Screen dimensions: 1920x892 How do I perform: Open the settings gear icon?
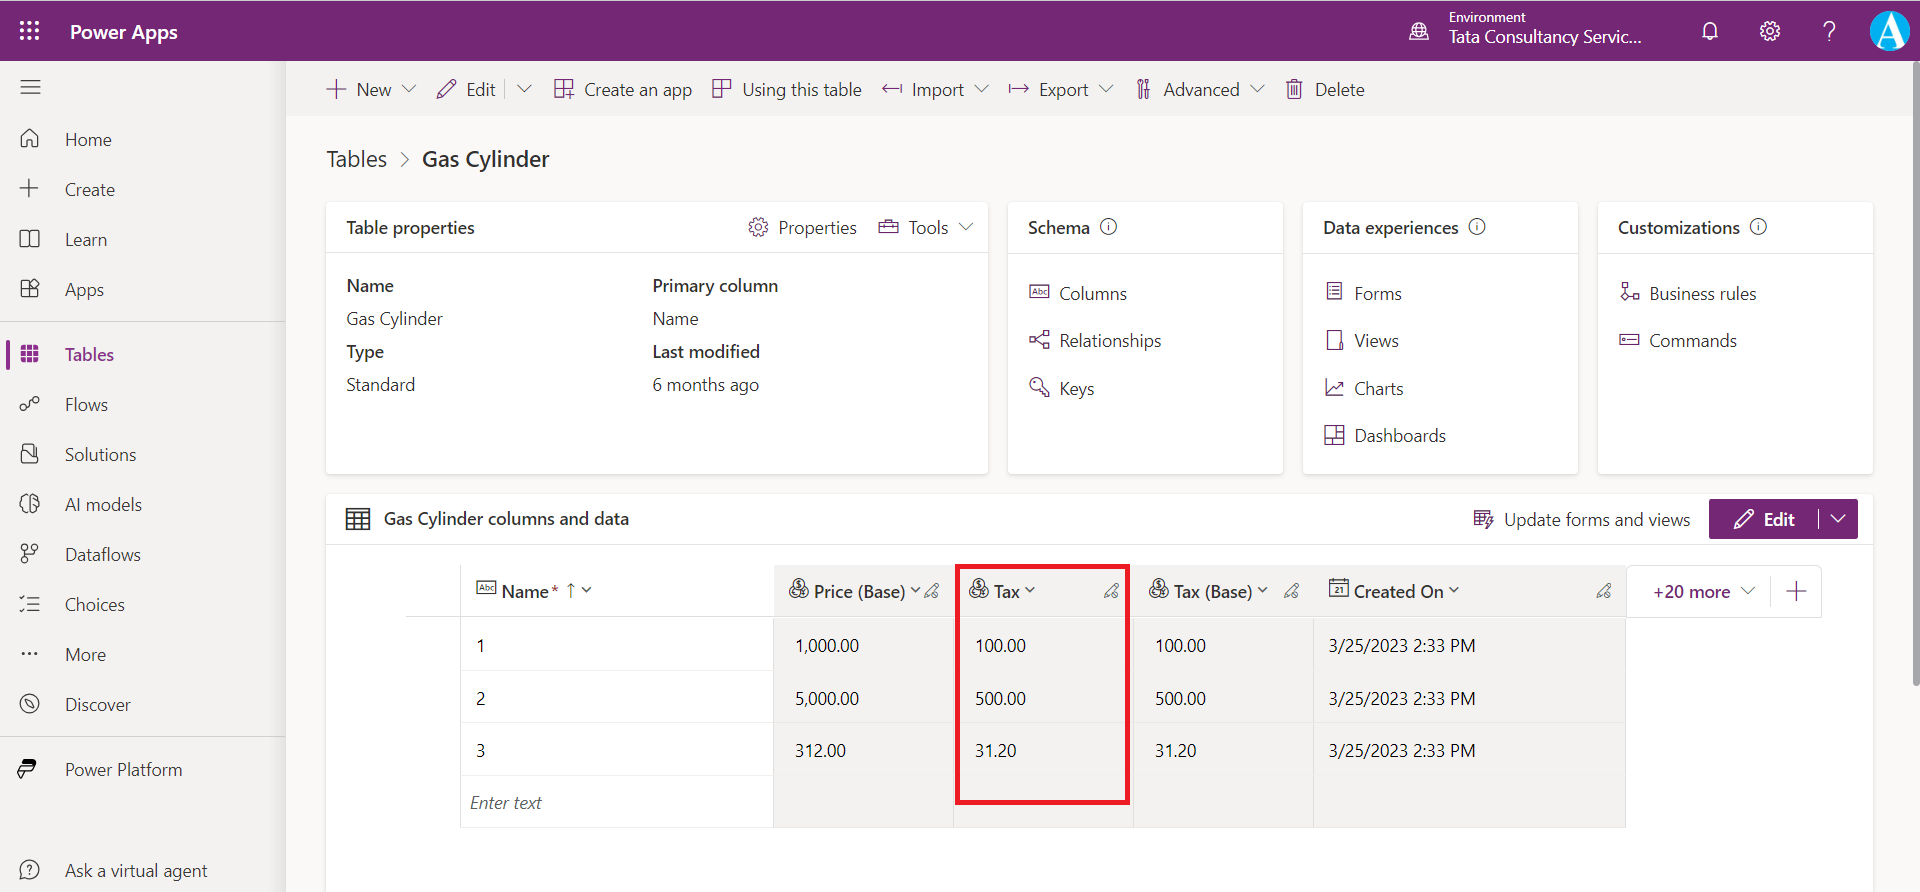(1770, 31)
